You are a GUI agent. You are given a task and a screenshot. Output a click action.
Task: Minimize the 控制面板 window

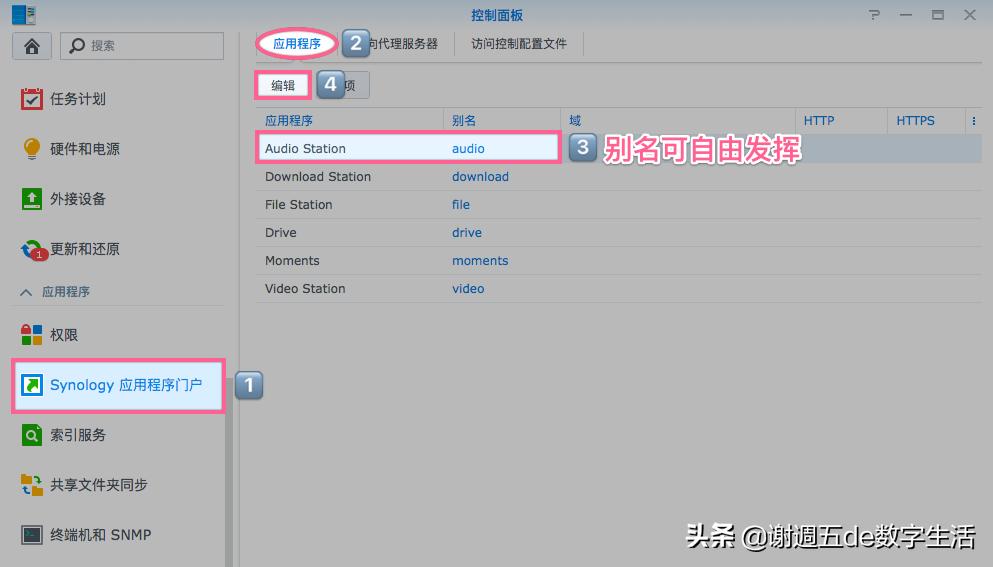[906, 15]
